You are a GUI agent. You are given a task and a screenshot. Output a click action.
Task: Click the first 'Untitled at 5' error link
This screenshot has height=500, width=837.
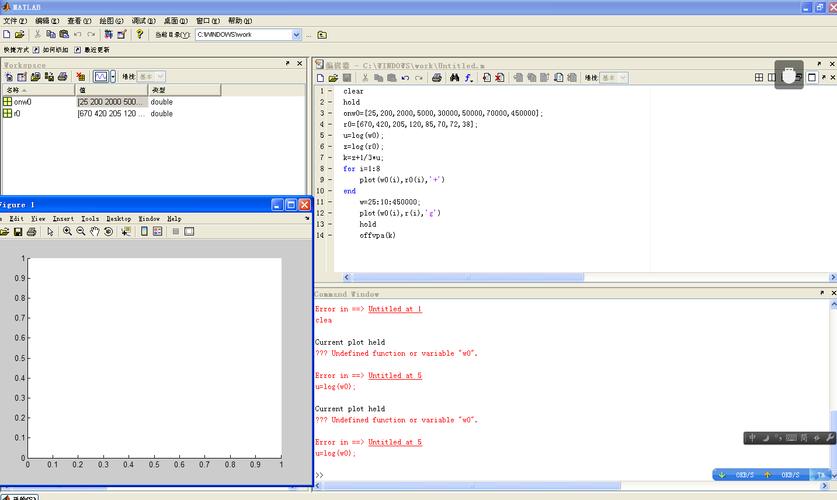395,376
